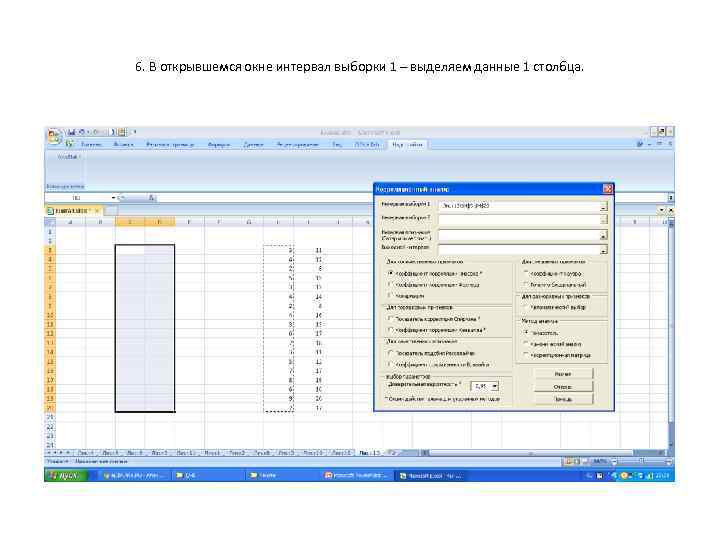Viewport: 720px width, 540px height.
Task: Click the fx insert function icon
Action: (152, 198)
